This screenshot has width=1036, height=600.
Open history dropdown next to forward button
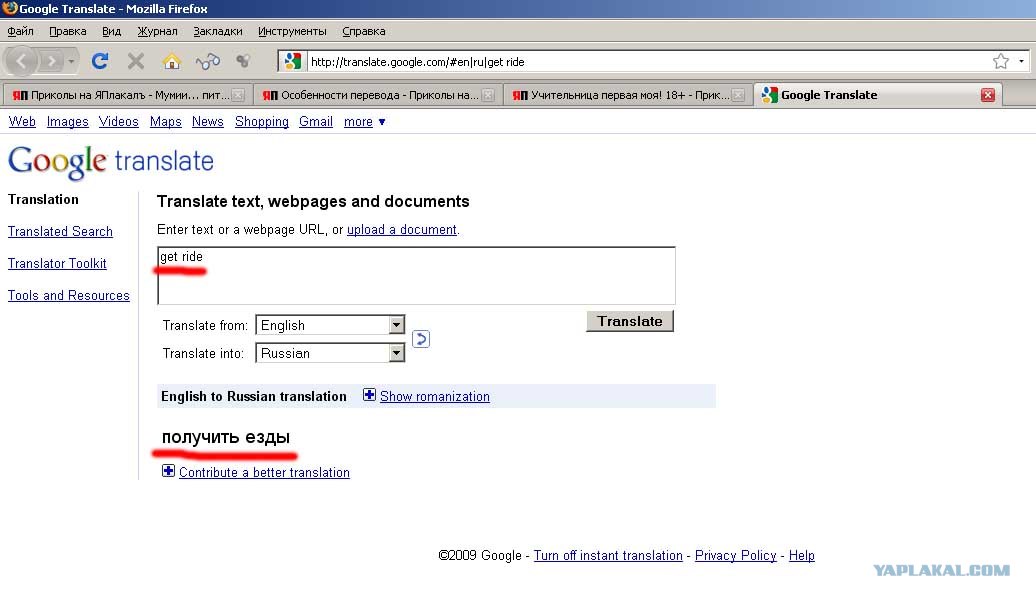click(71, 61)
